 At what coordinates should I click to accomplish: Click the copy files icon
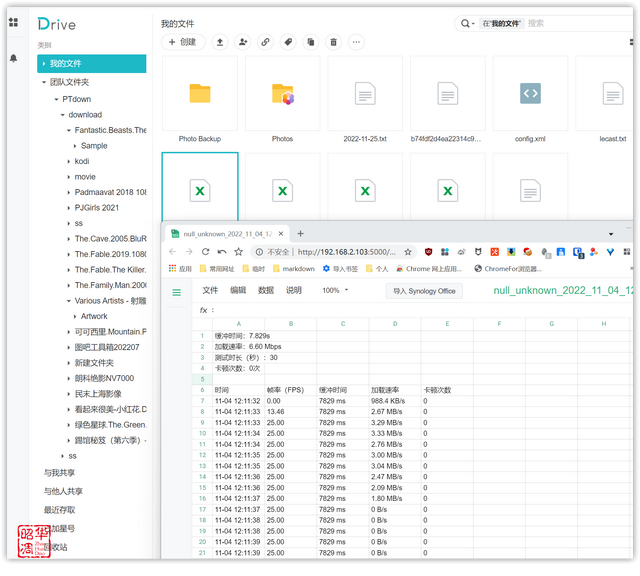(x=311, y=42)
